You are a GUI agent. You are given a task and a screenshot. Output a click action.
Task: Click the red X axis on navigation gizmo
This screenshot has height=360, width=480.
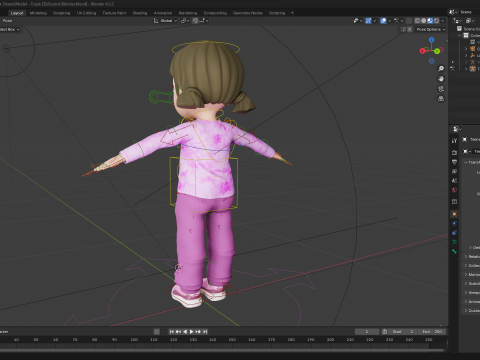pyautogui.click(x=422, y=51)
